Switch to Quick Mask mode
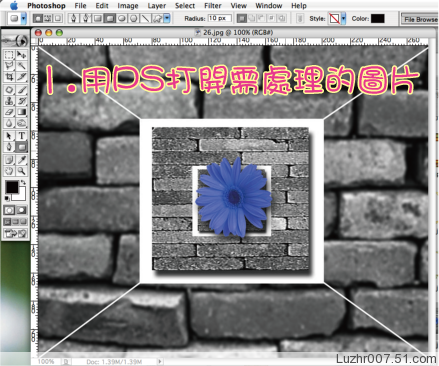 pos(21,210)
